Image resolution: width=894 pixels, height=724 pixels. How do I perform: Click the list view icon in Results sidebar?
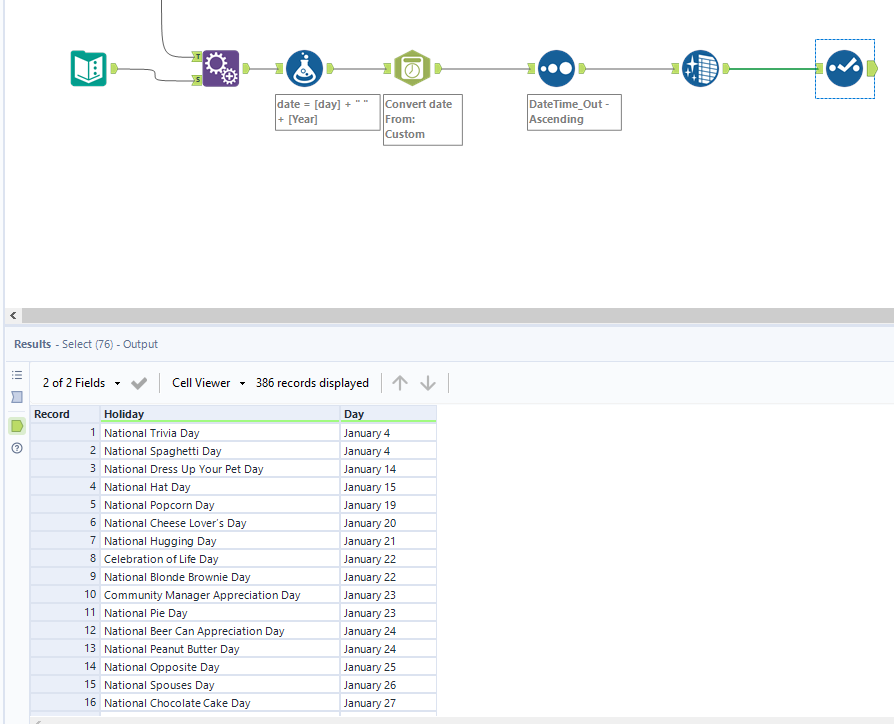(x=17, y=372)
